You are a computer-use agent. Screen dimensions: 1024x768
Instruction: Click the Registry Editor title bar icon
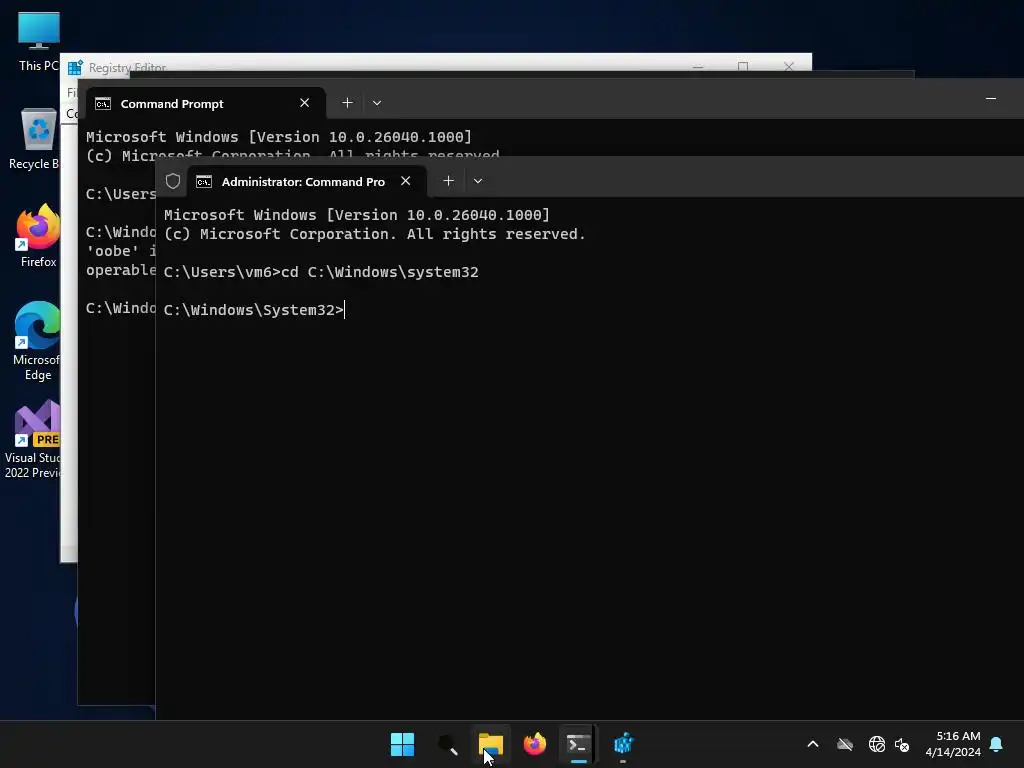(x=75, y=67)
